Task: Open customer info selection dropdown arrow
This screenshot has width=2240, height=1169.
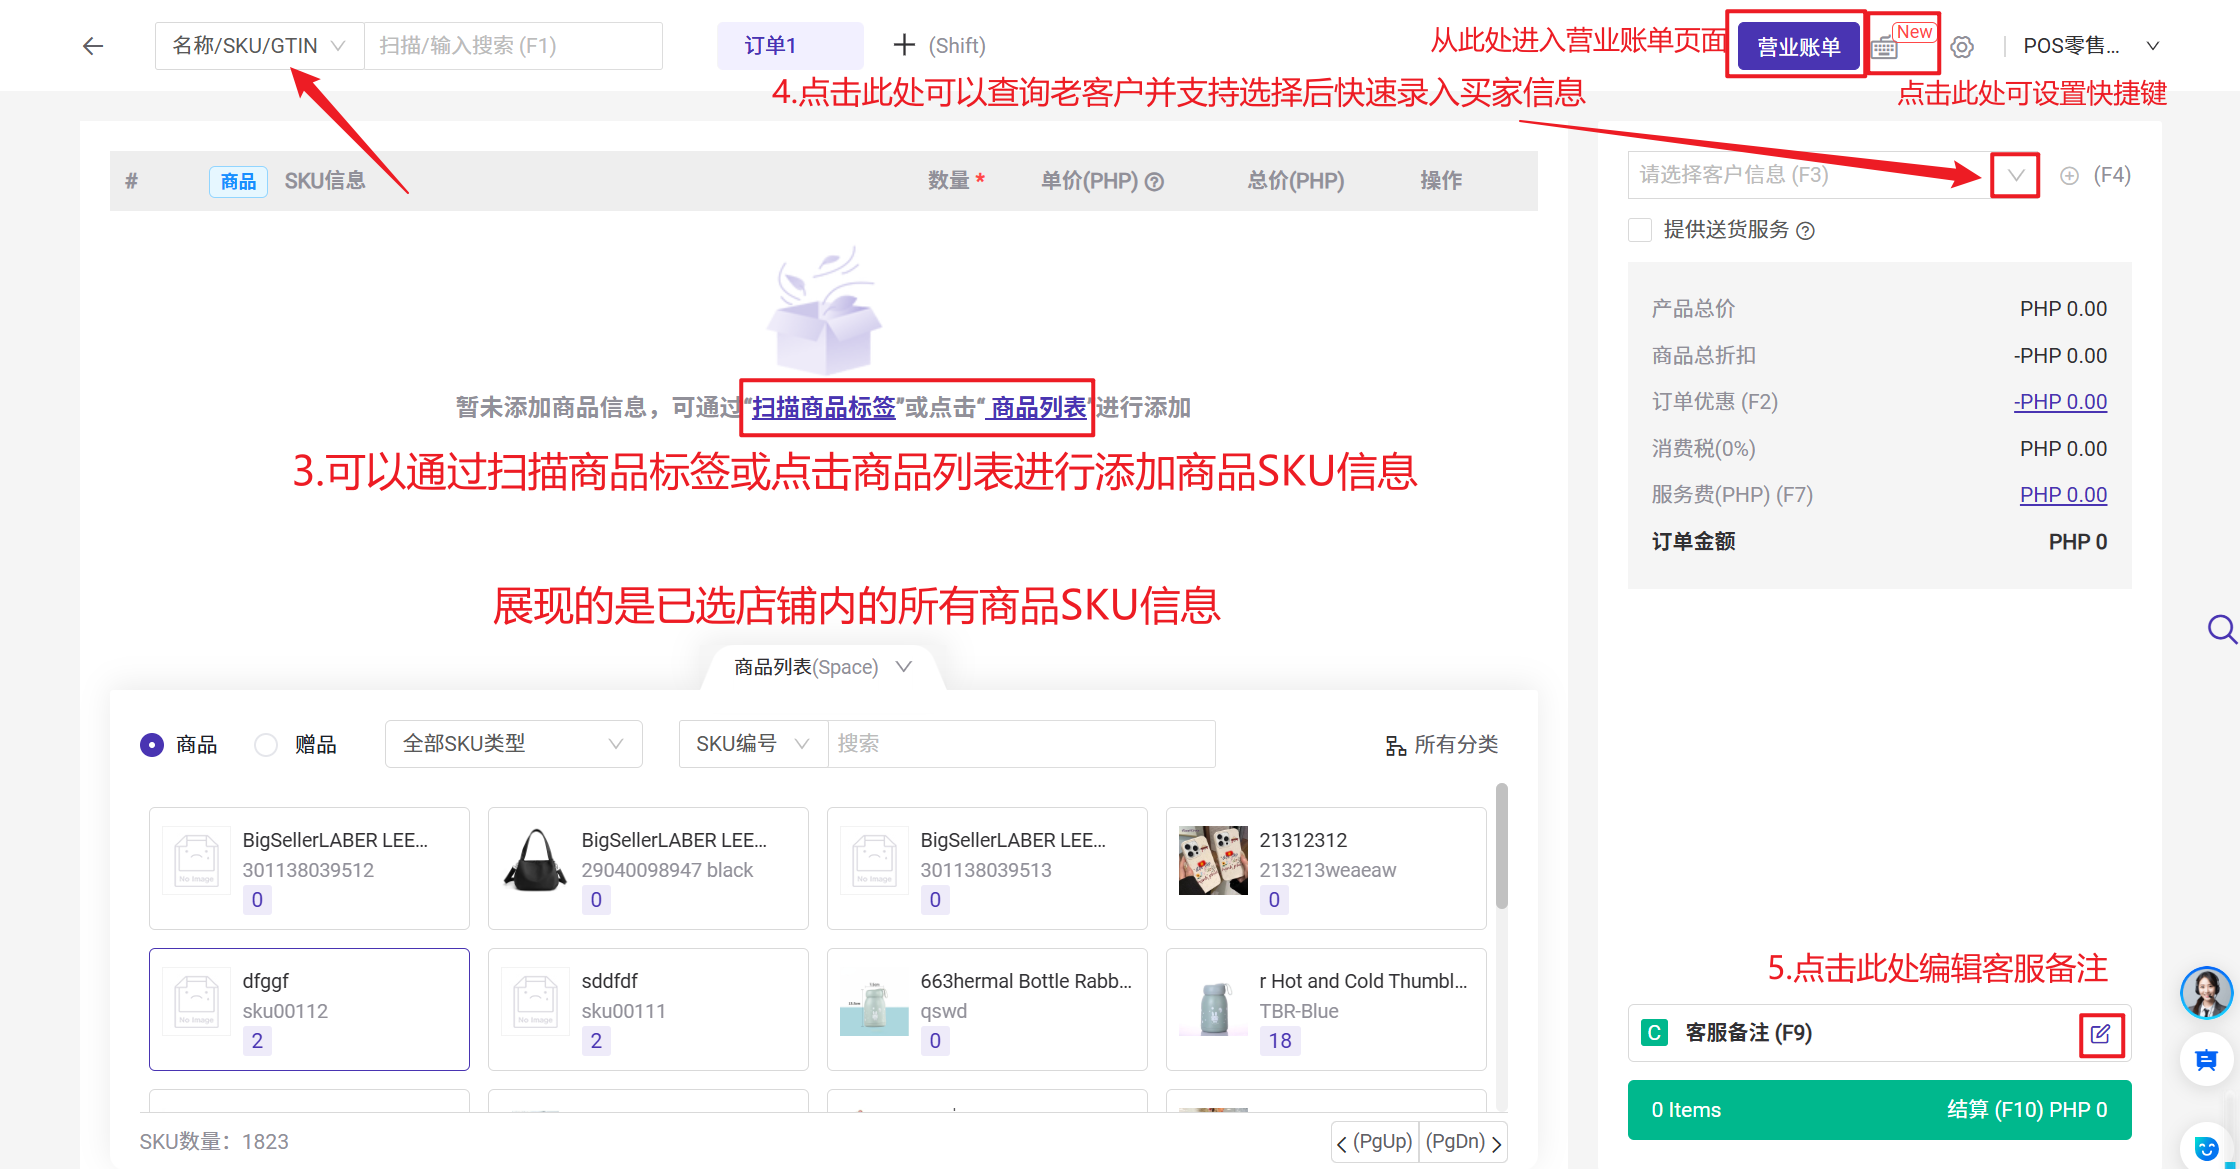Action: tap(2015, 176)
